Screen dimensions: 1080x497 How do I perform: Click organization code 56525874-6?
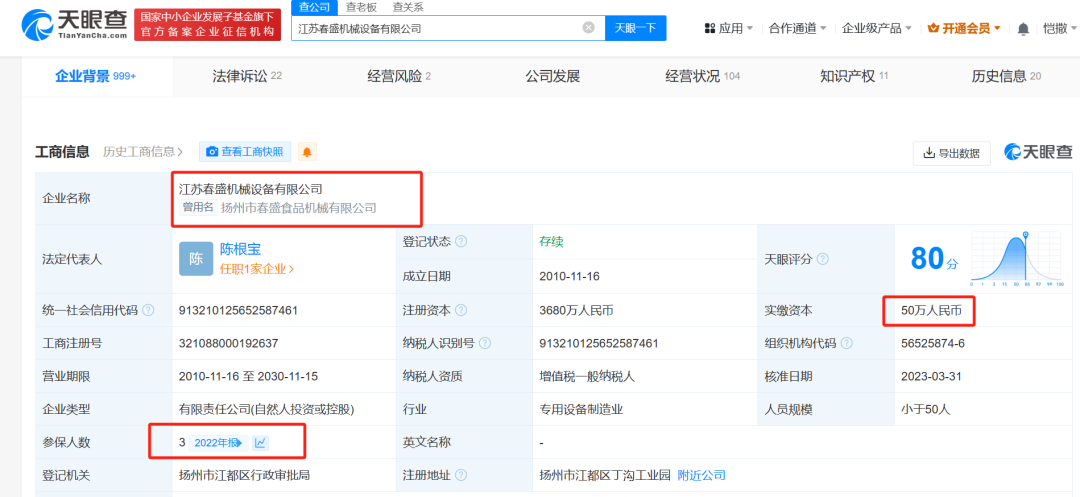pos(933,343)
